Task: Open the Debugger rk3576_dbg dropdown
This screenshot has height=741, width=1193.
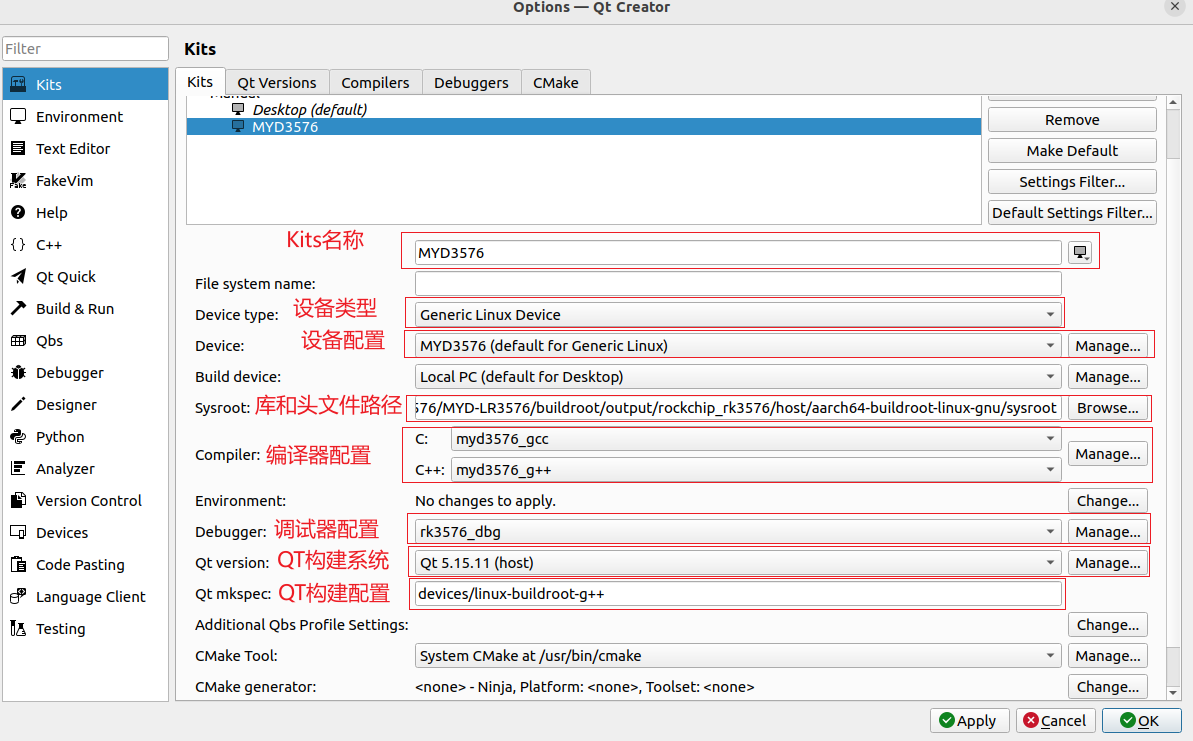Action: click(x=738, y=531)
